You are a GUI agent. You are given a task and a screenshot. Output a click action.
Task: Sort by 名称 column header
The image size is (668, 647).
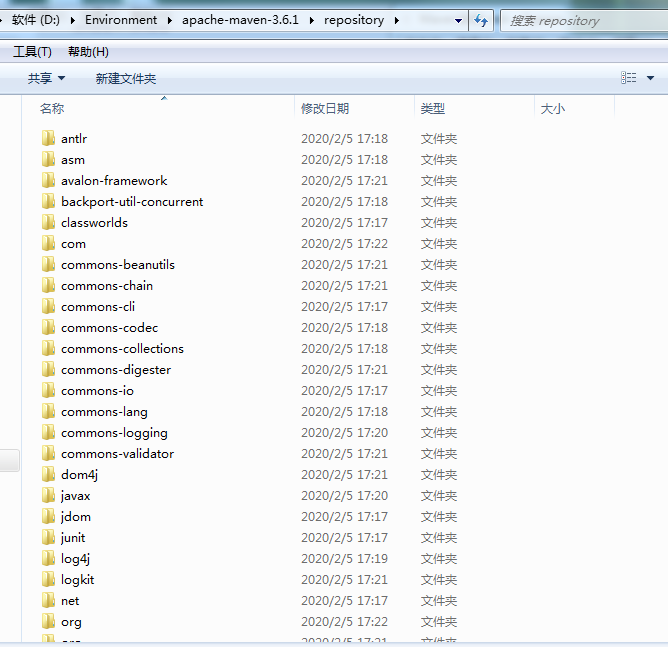[x=52, y=109]
